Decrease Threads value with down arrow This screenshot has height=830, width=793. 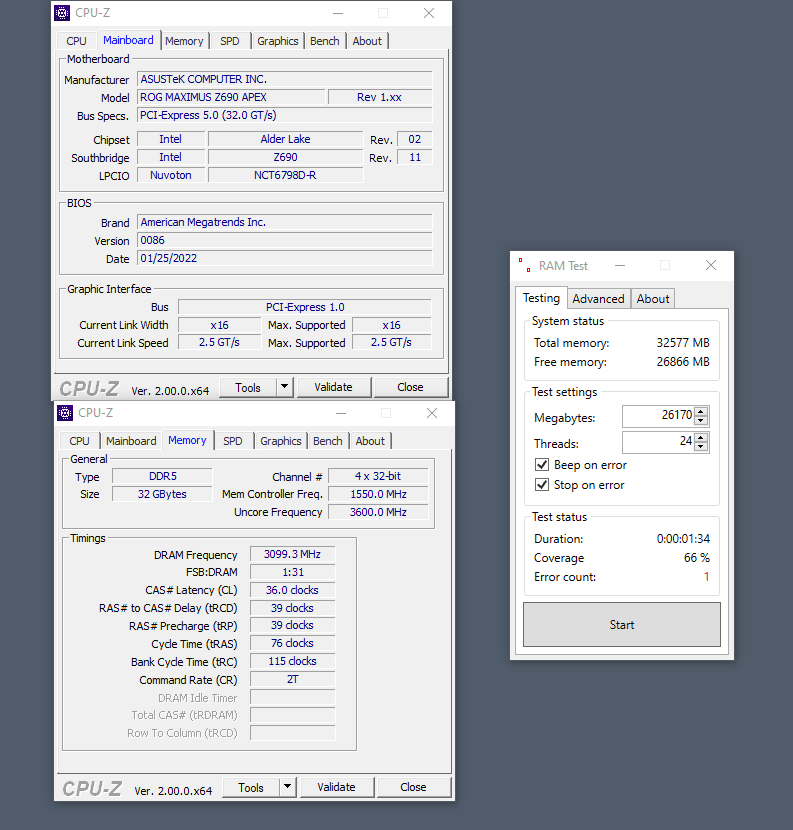coord(701,447)
